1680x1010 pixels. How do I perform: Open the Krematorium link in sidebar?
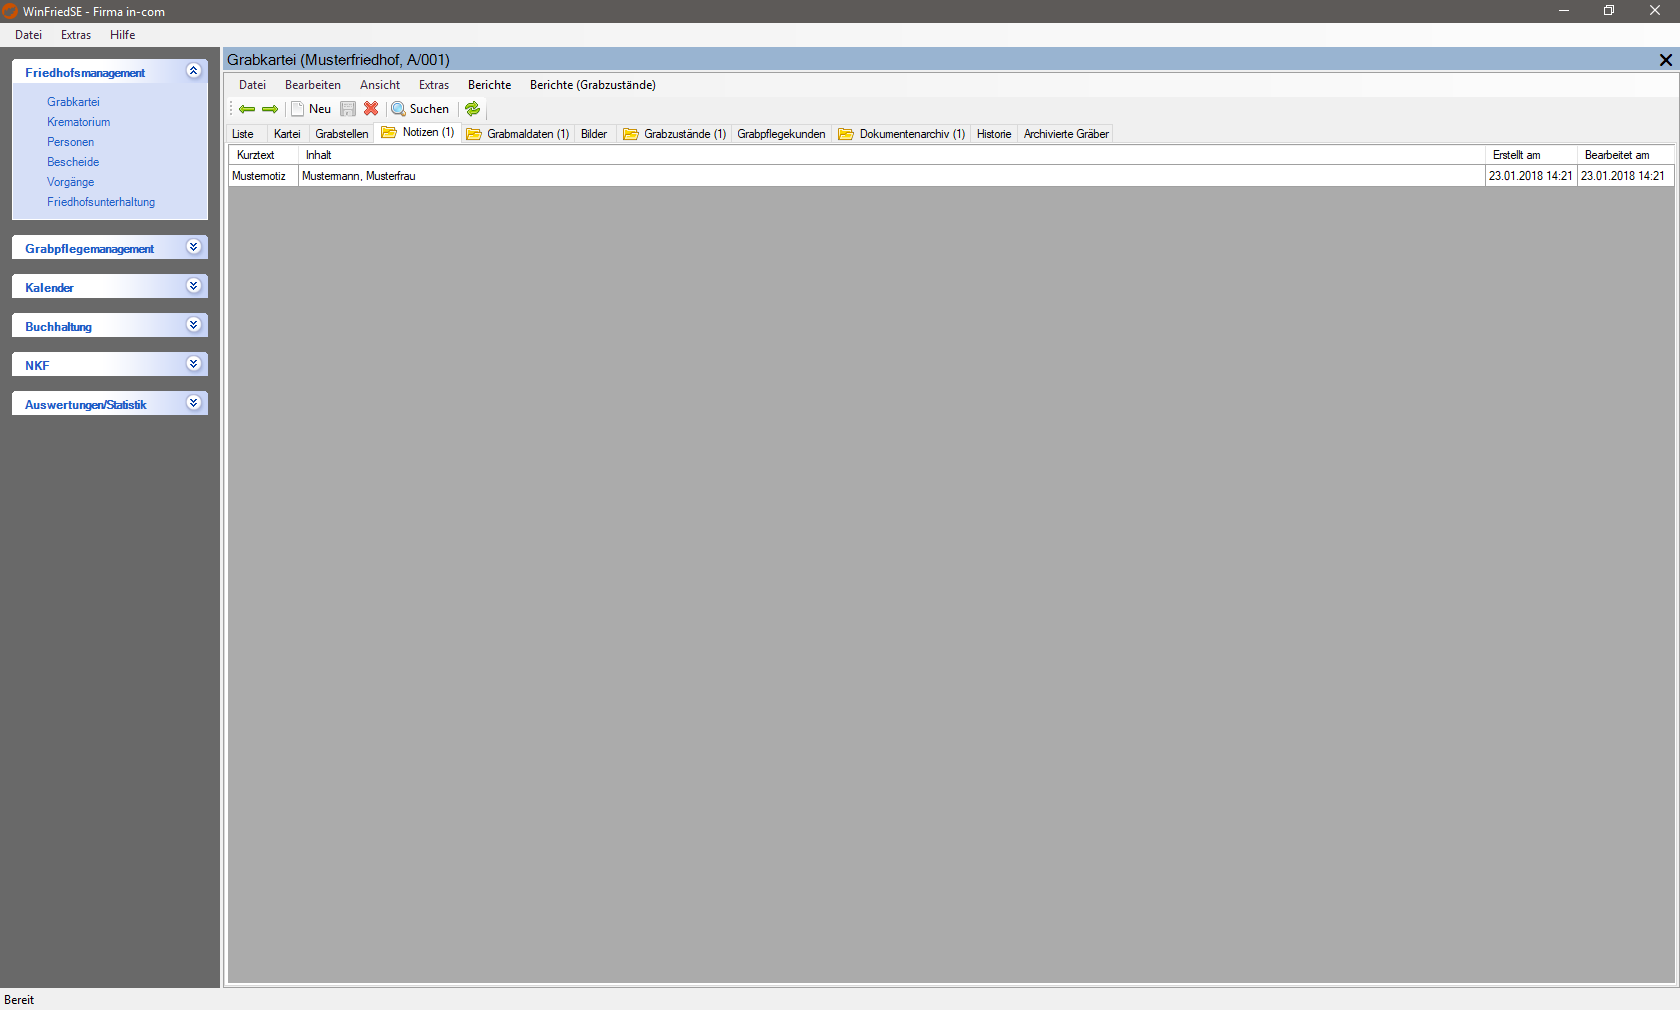pyautogui.click(x=78, y=122)
